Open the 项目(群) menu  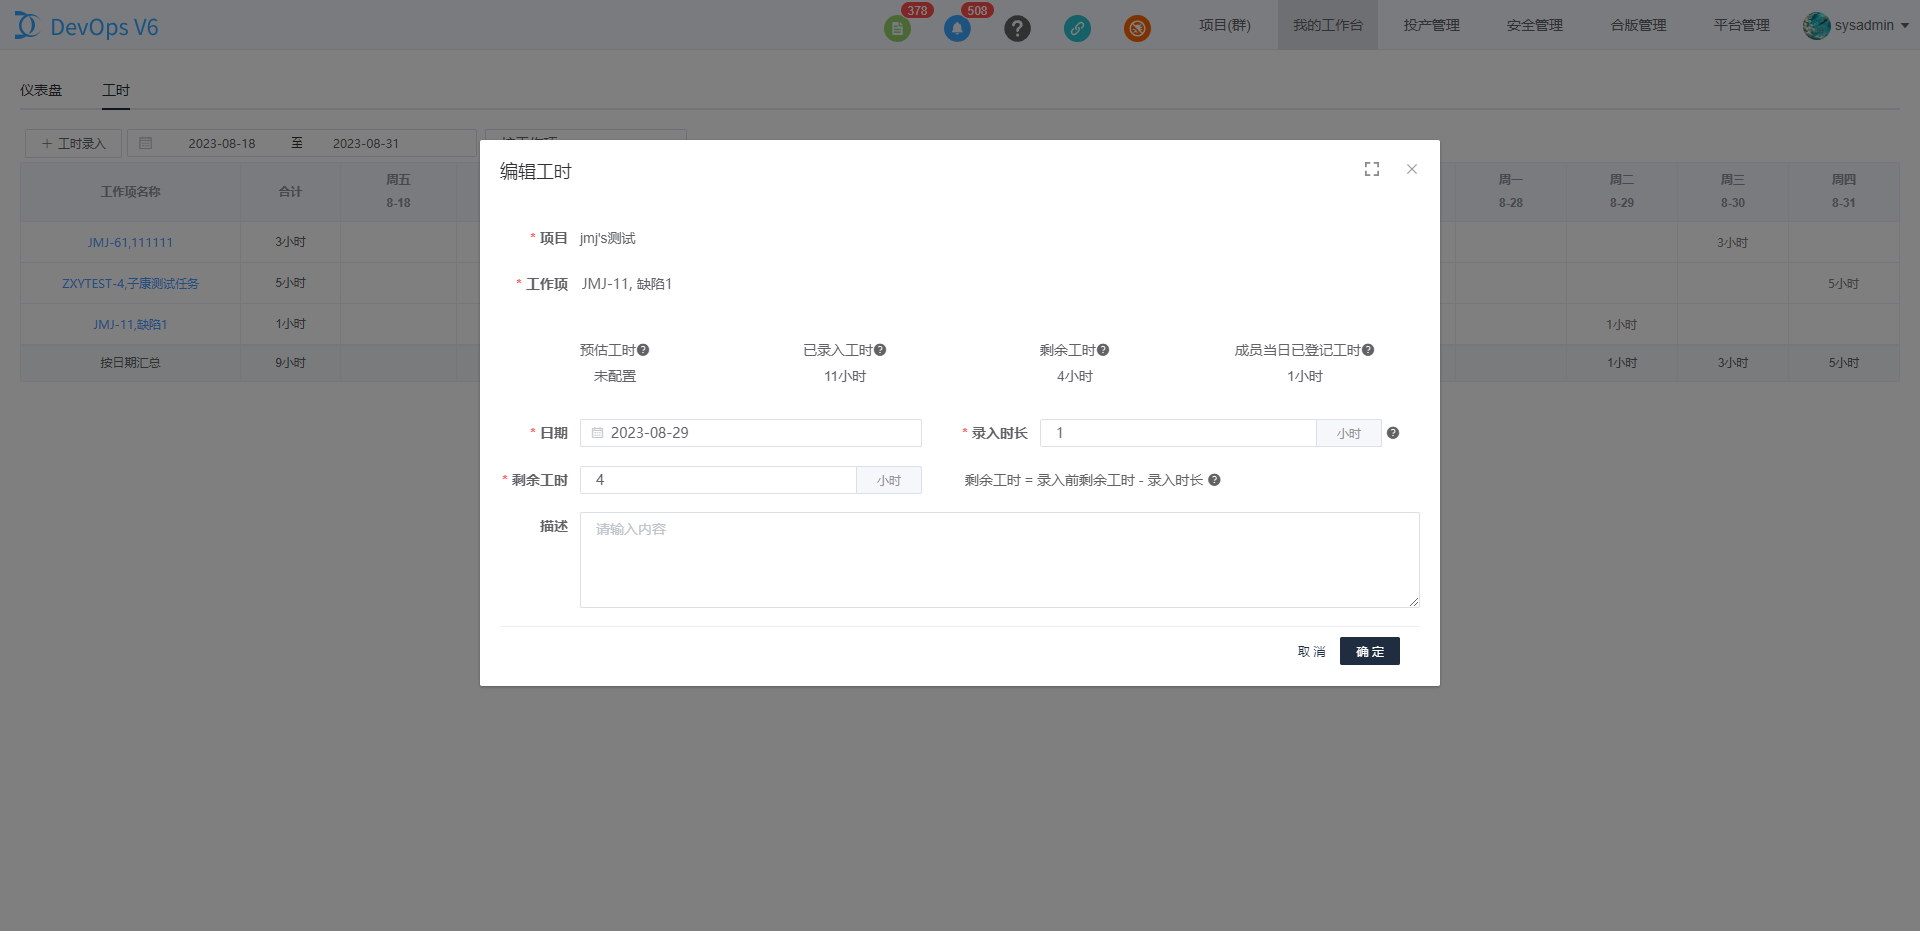(x=1225, y=25)
